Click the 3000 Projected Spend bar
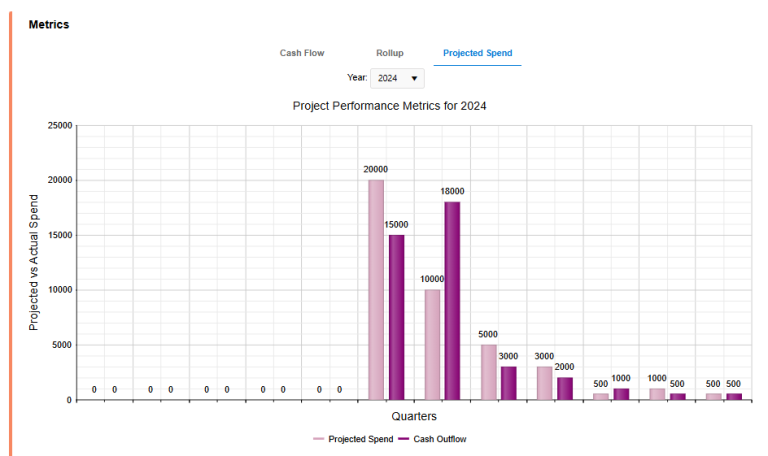768x456 pixels. (544, 383)
